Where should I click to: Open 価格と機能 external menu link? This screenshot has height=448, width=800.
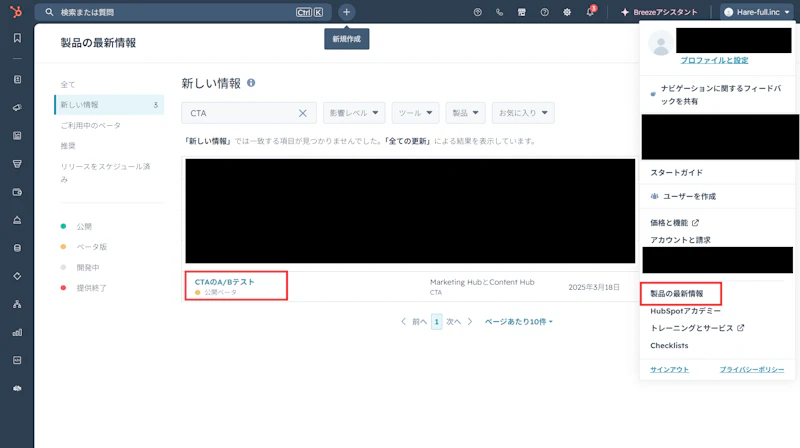(x=674, y=222)
